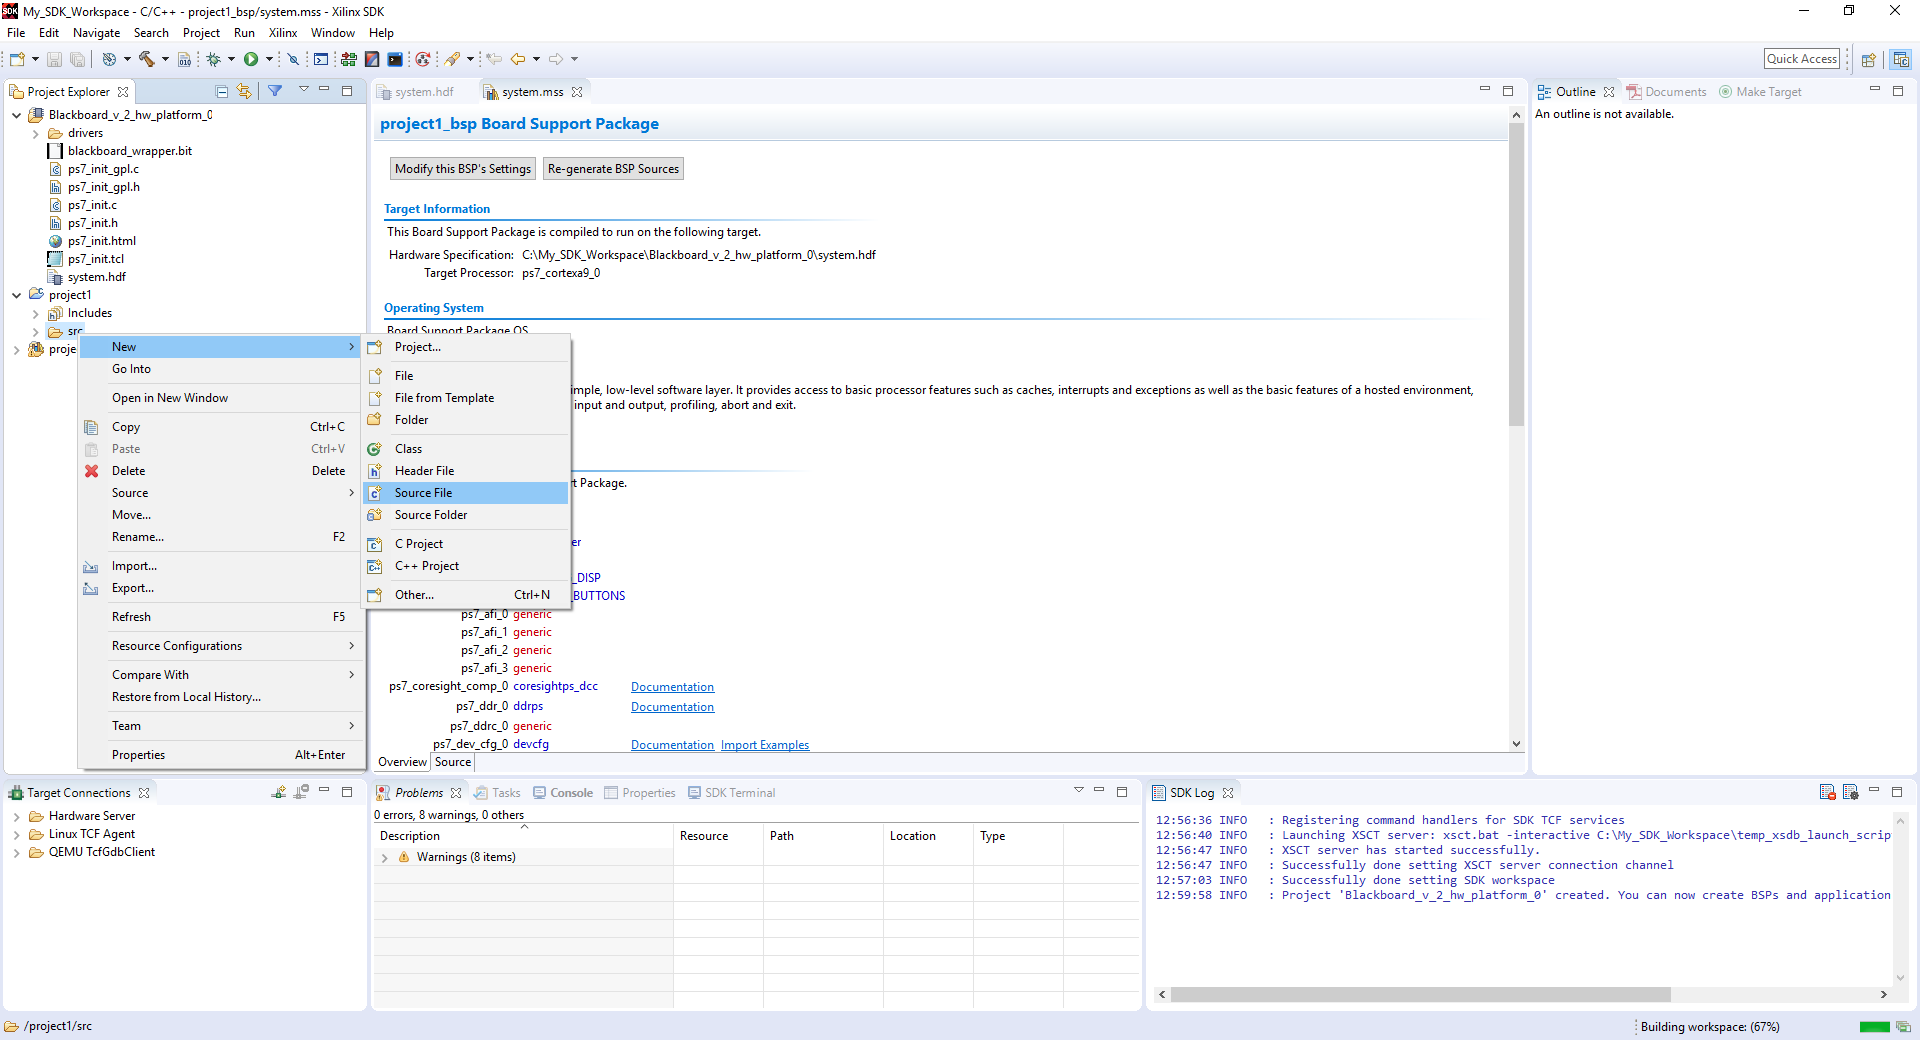This screenshot has width=1920, height=1040.
Task: Click the Back arrow navigation icon
Action: [x=518, y=59]
